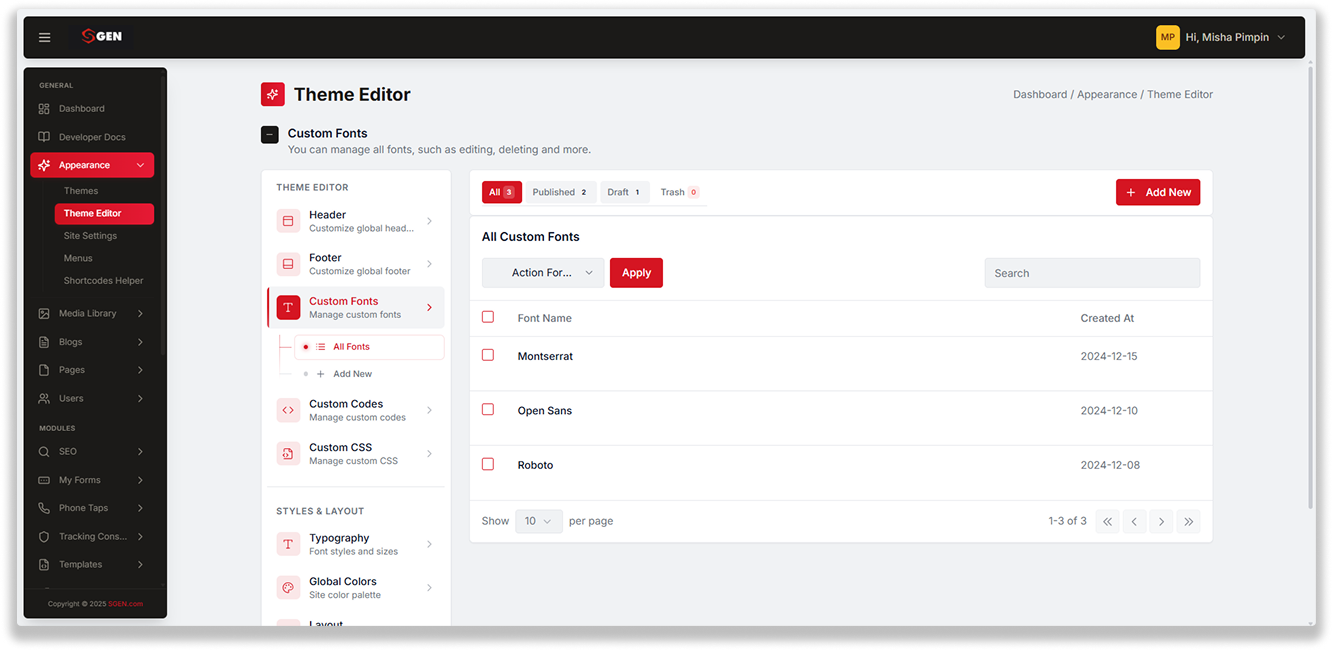Go to last page of results

(x=1188, y=521)
